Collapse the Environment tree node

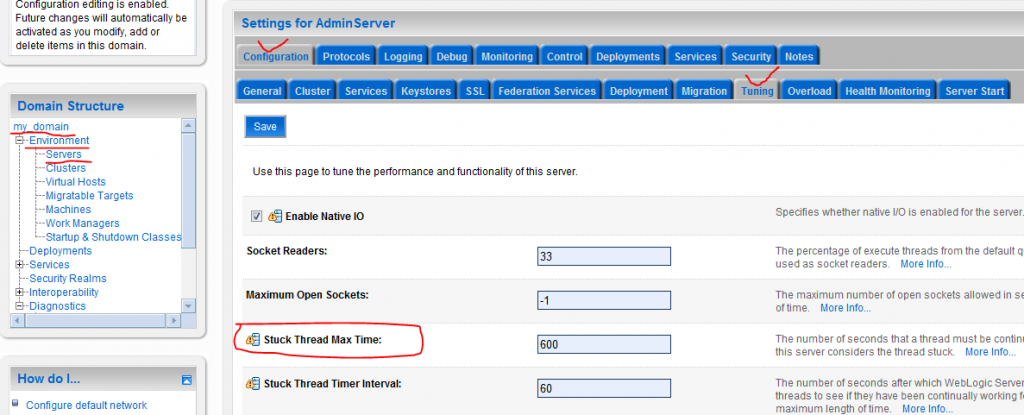click(x=20, y=141)
